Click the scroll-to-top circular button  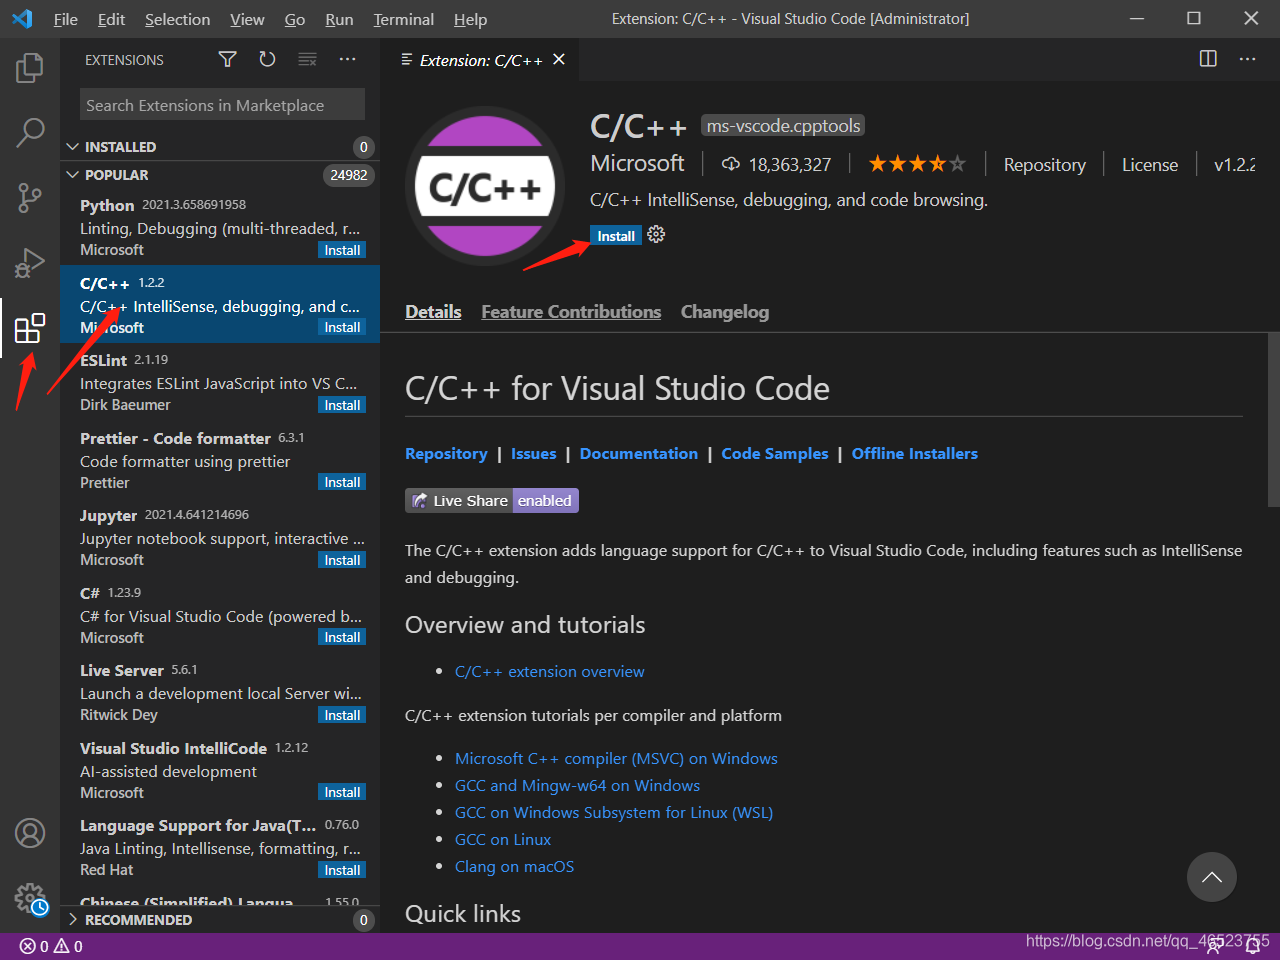coord(1212,877)
